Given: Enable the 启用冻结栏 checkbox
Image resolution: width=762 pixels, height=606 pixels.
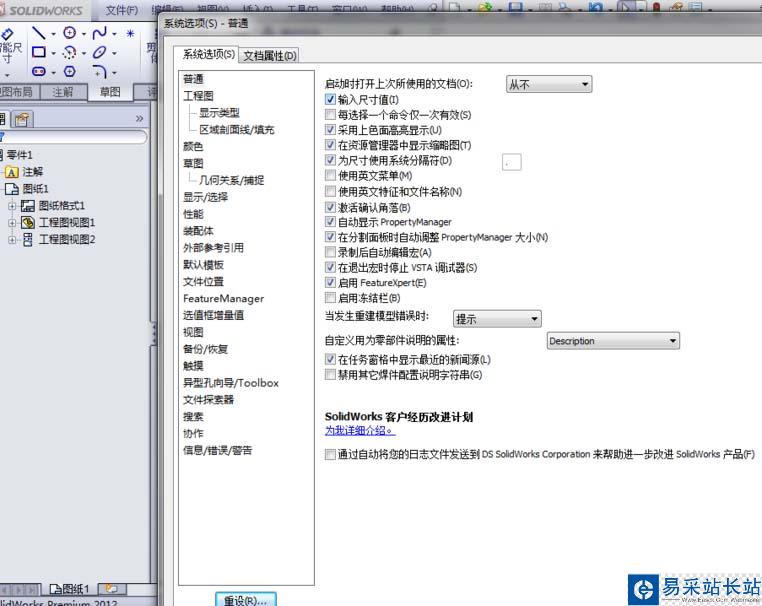Looking at the screenshot, I should tap(330, 297).
